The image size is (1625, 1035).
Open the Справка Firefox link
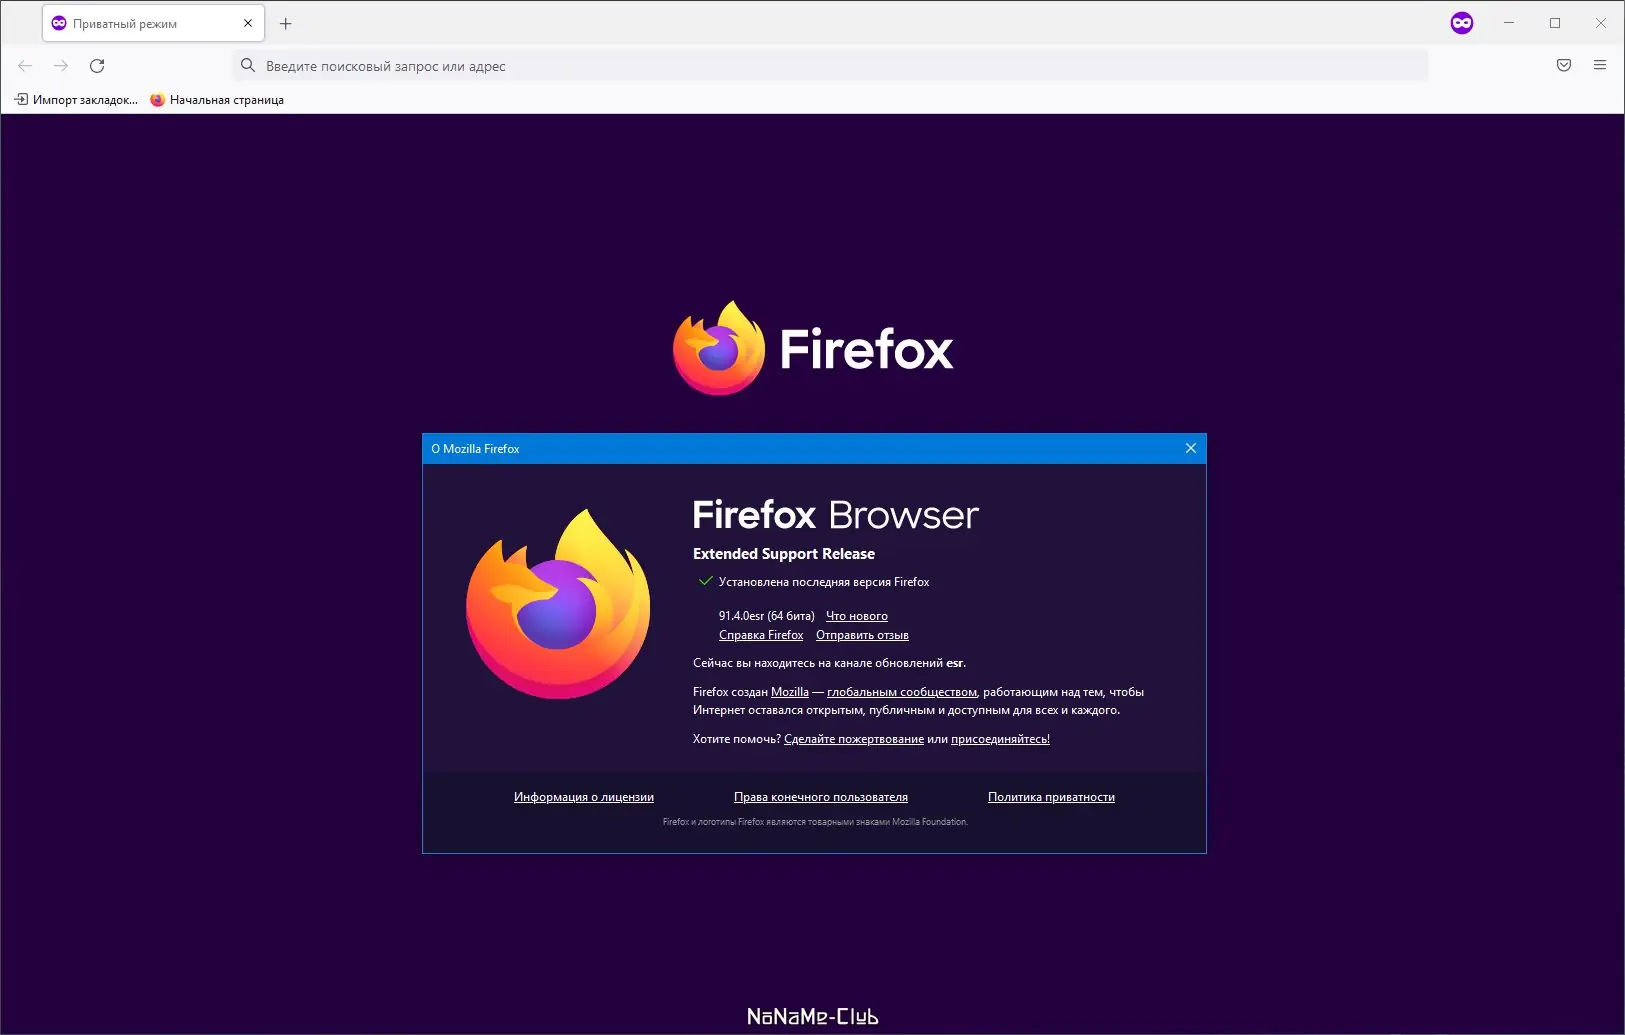(761, 635)
